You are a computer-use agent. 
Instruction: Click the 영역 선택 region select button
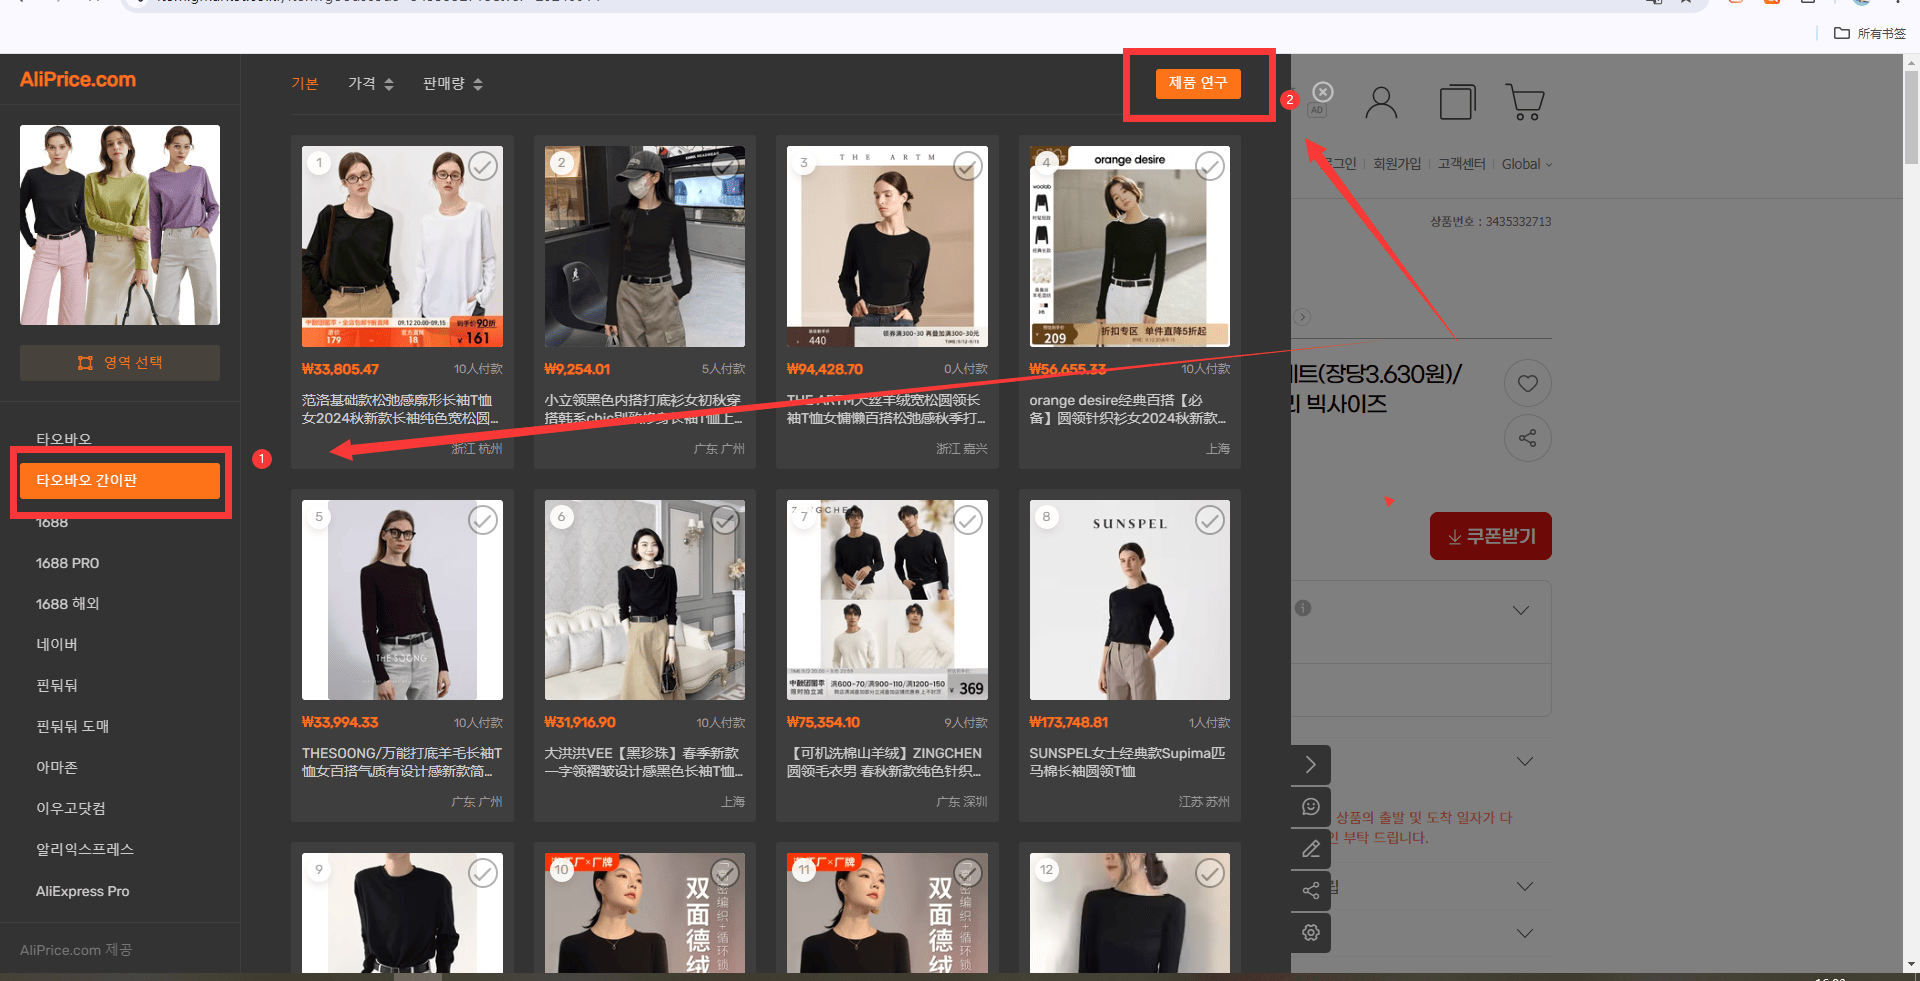click(120, 362)
